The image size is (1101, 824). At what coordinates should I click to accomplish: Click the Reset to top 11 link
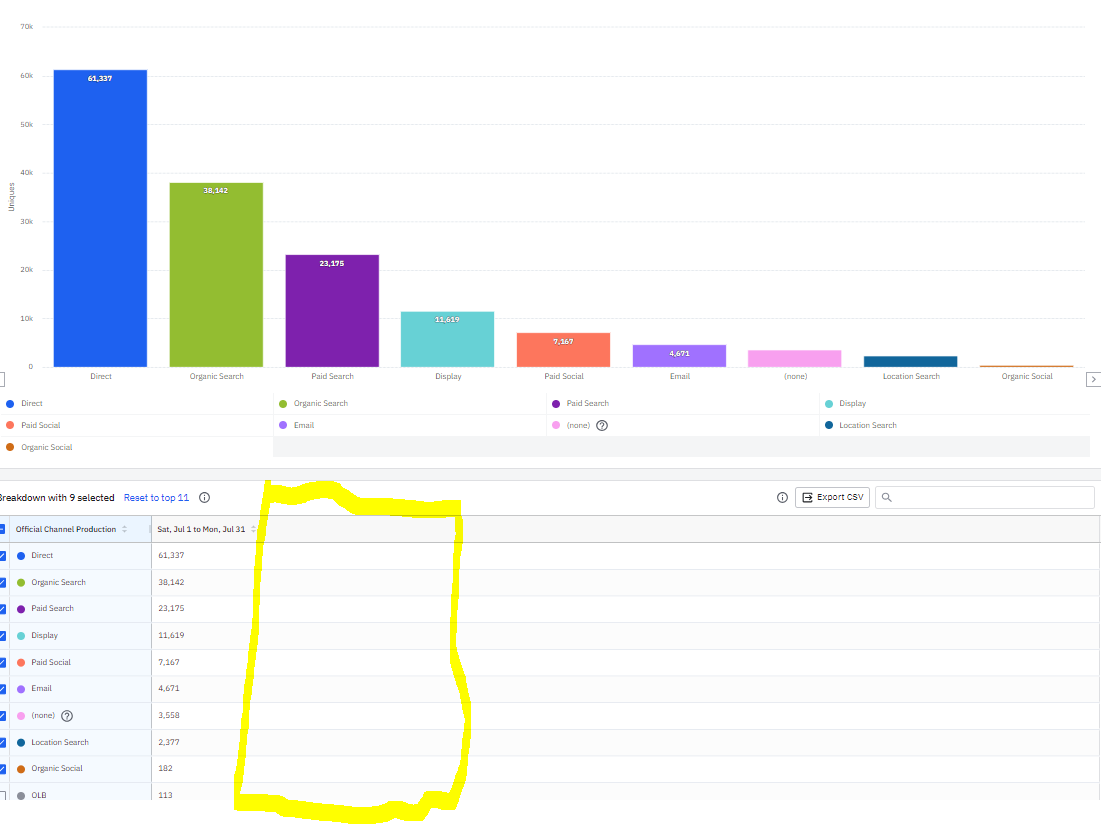pos(157,498)
